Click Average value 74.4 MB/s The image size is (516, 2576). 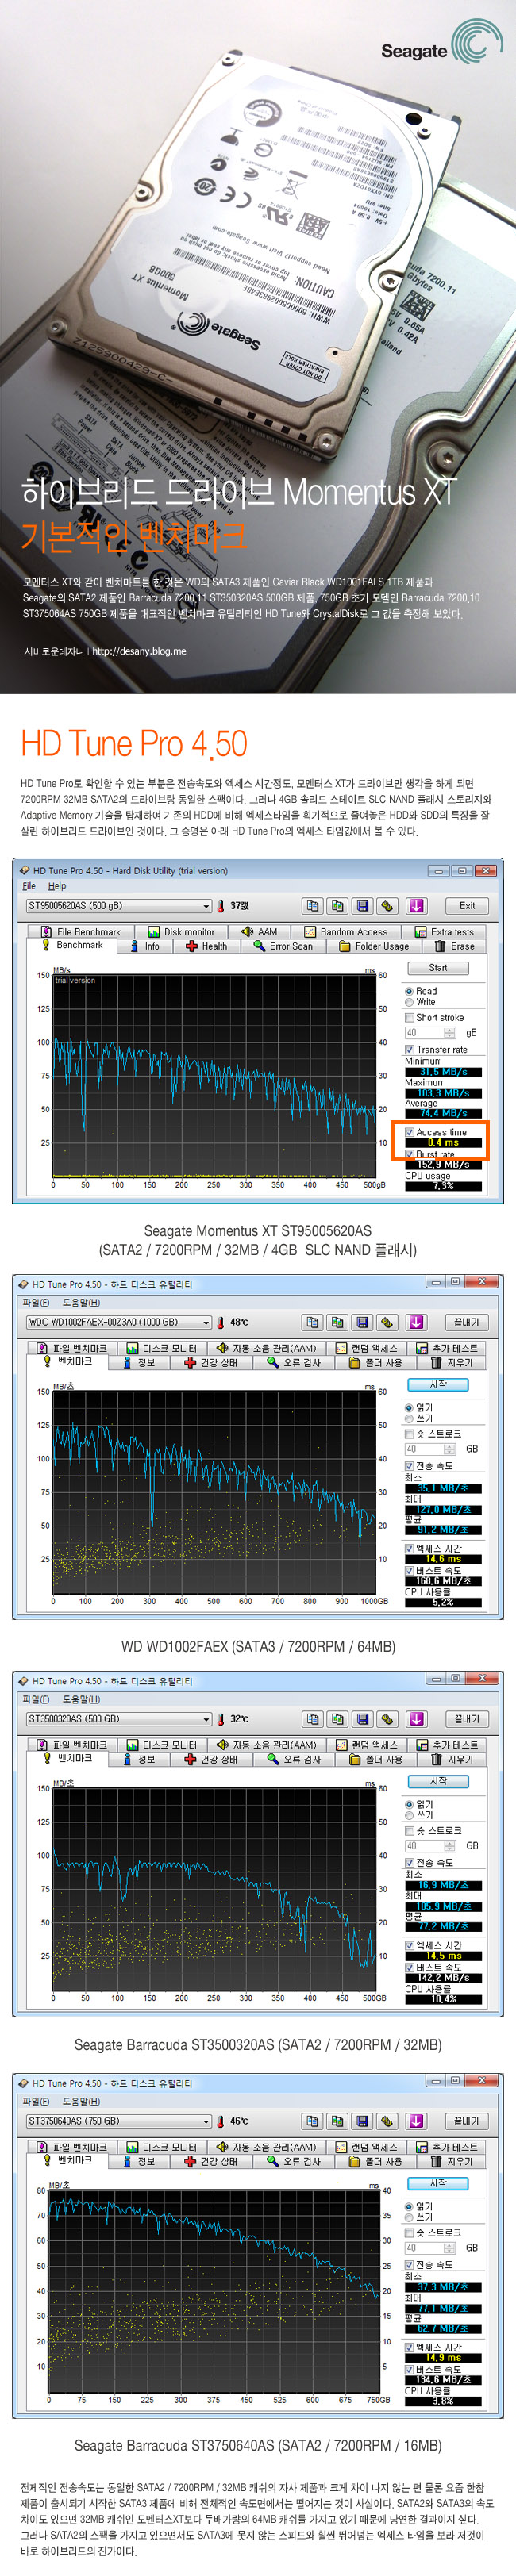[x=443, y=1113]
